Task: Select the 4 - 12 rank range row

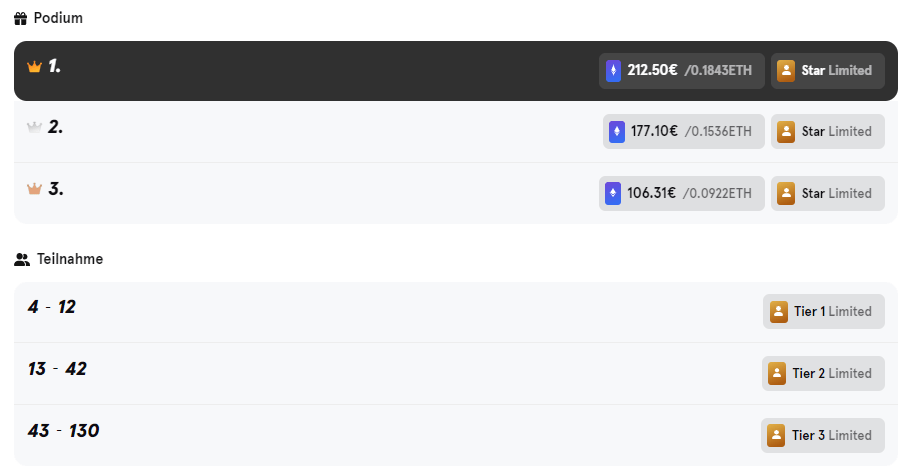Action: point(456,312)
